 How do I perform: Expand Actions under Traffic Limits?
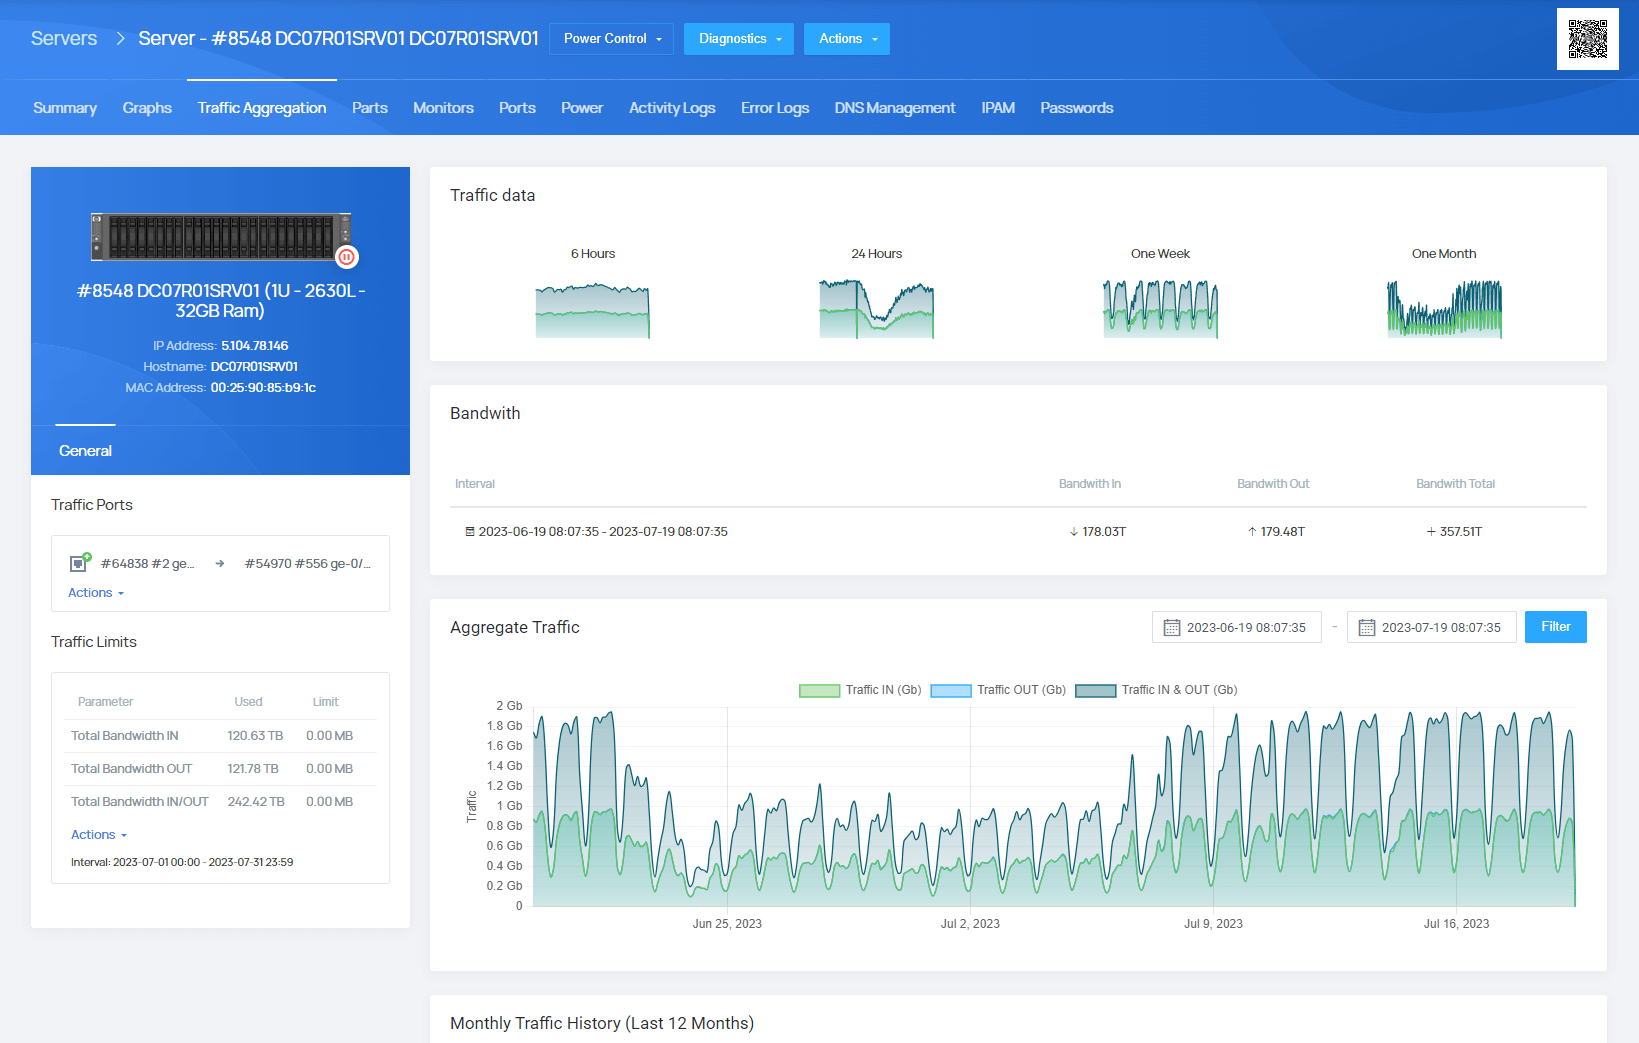point(99,835)
